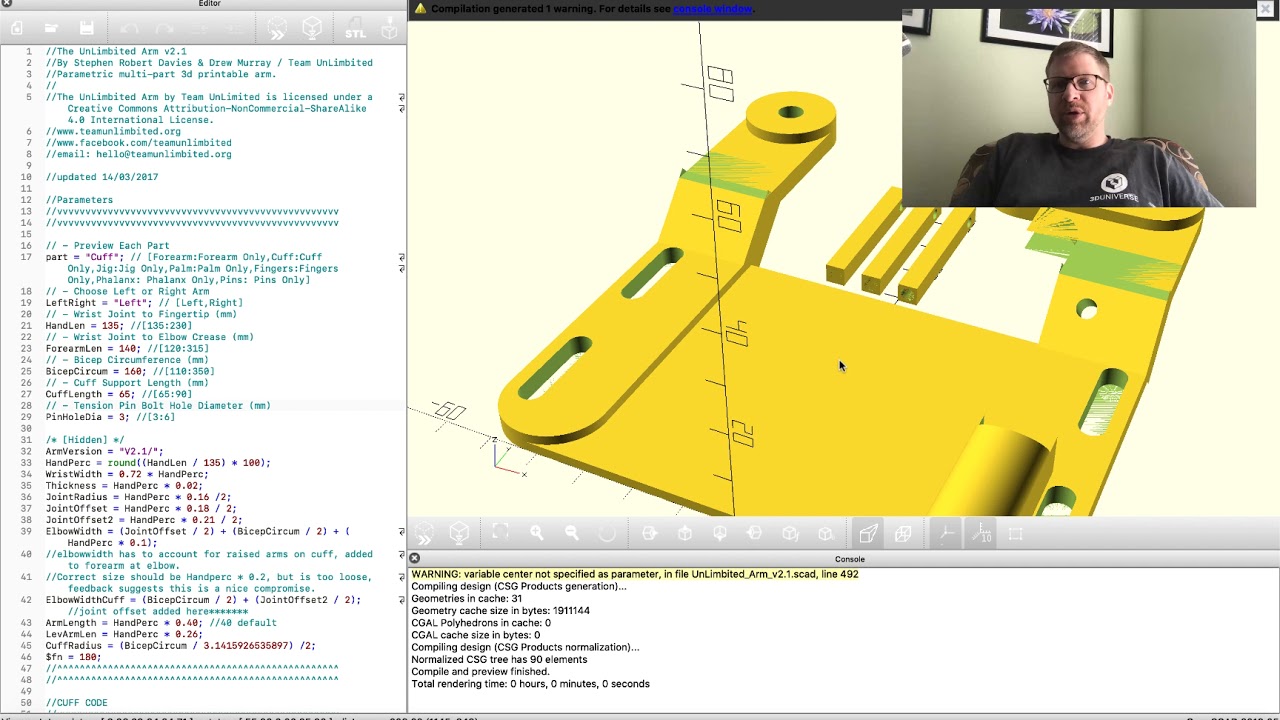The height and width of the screenshot is (720, 1280).
Task: Click the Preview icon in the viewer toolbar
Action: pos(424,534)
